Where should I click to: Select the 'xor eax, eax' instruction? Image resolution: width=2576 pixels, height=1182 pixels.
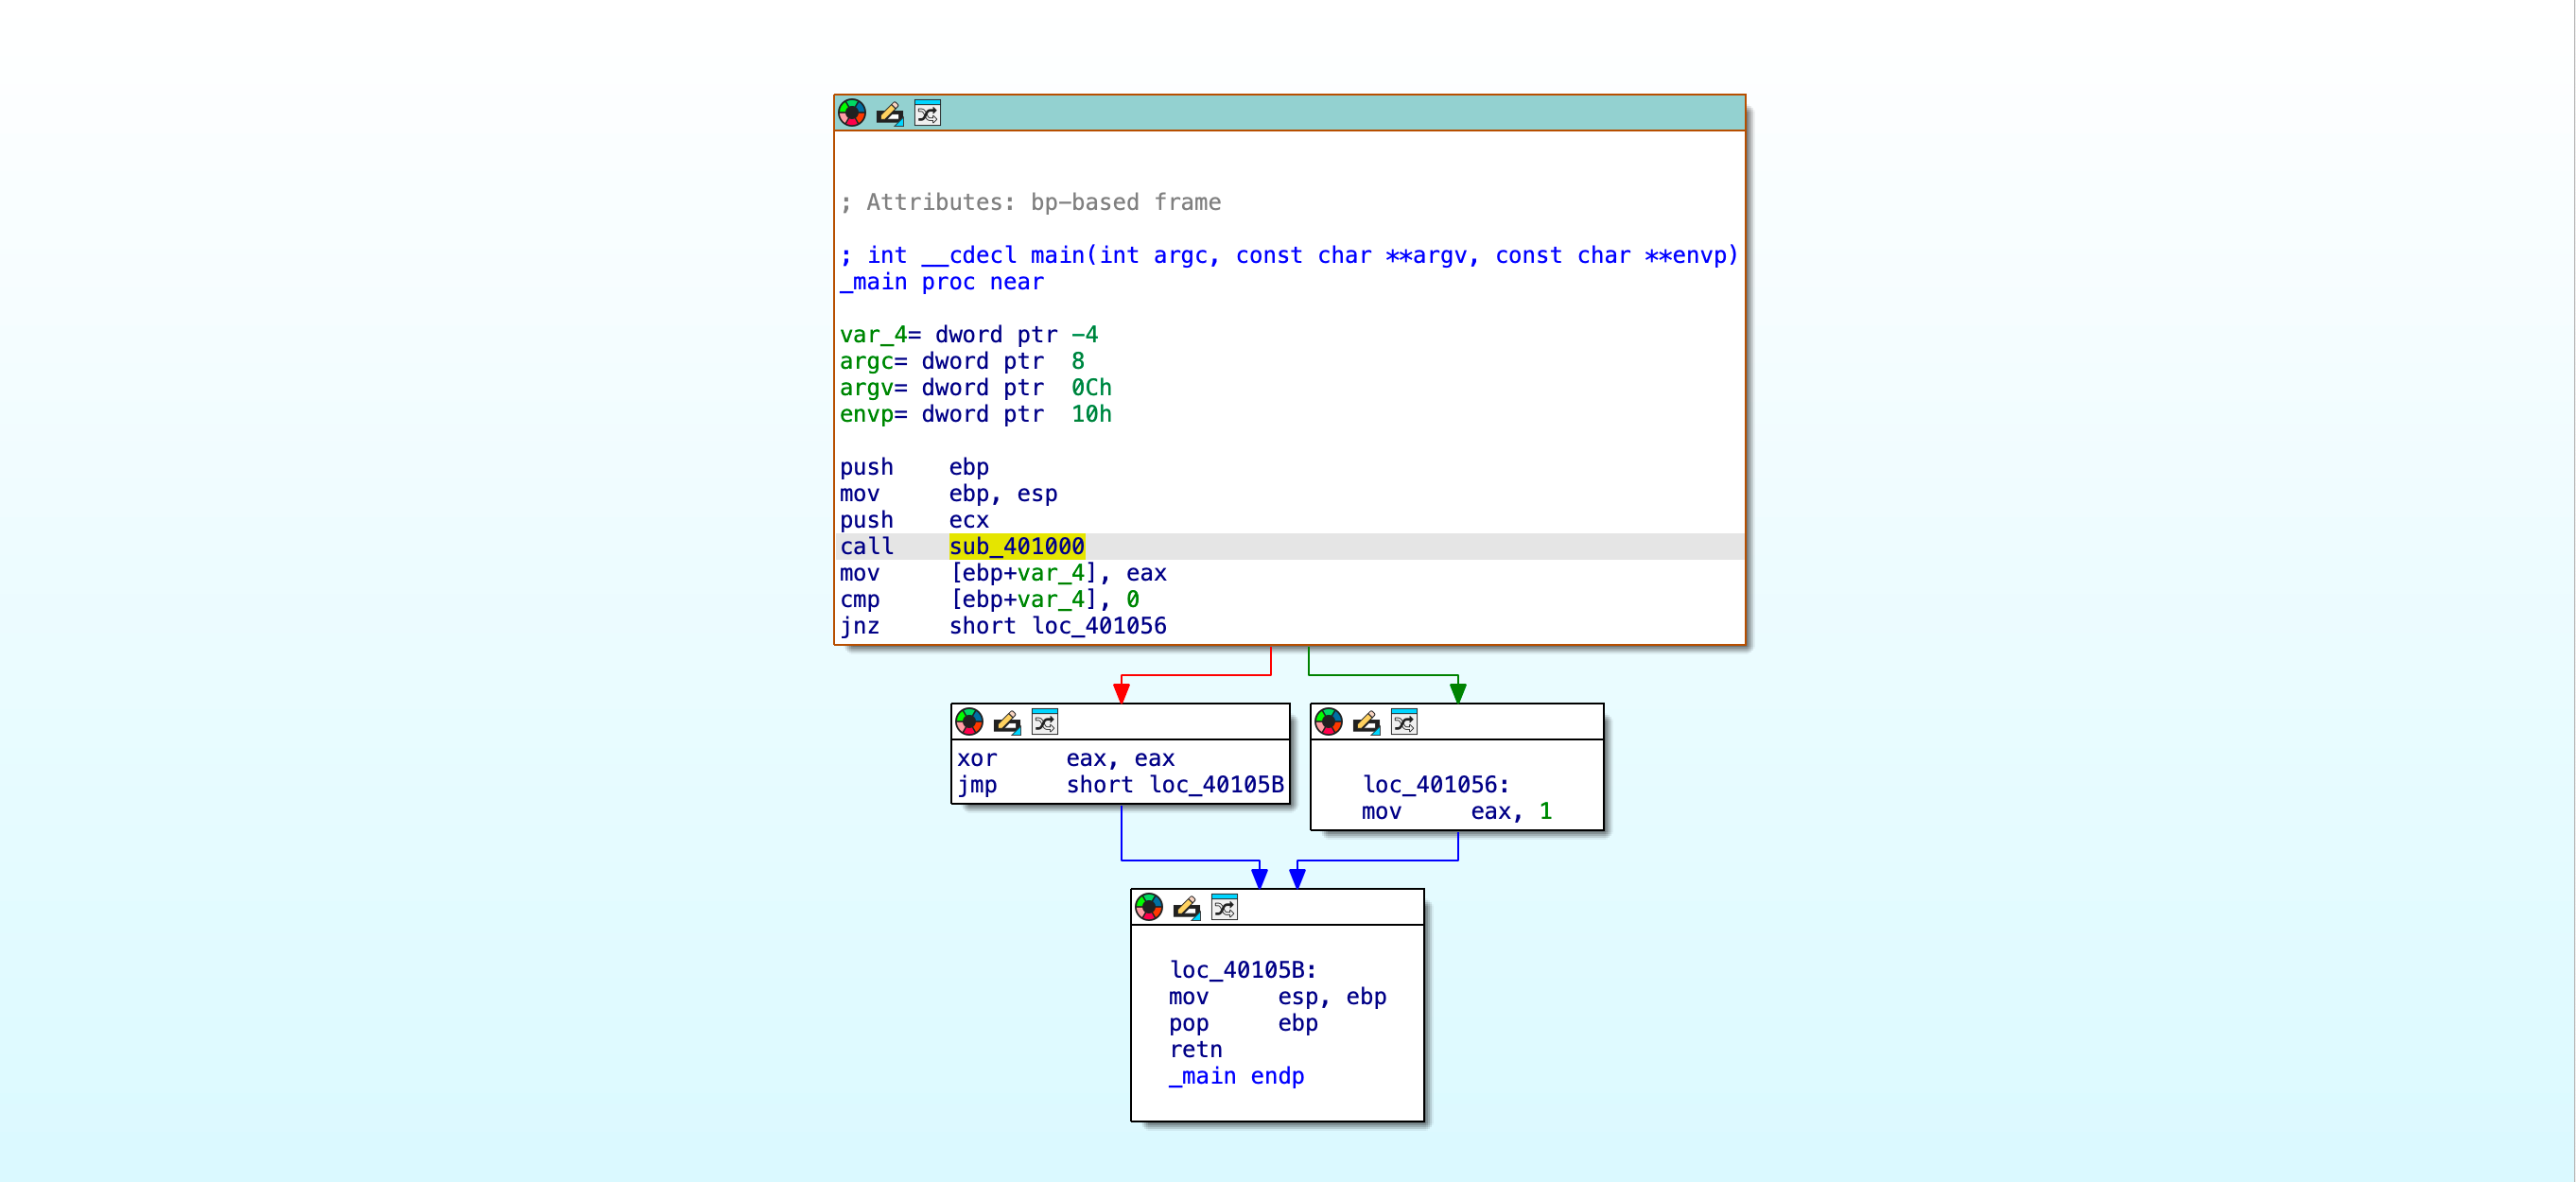(x=1065, y=758)
